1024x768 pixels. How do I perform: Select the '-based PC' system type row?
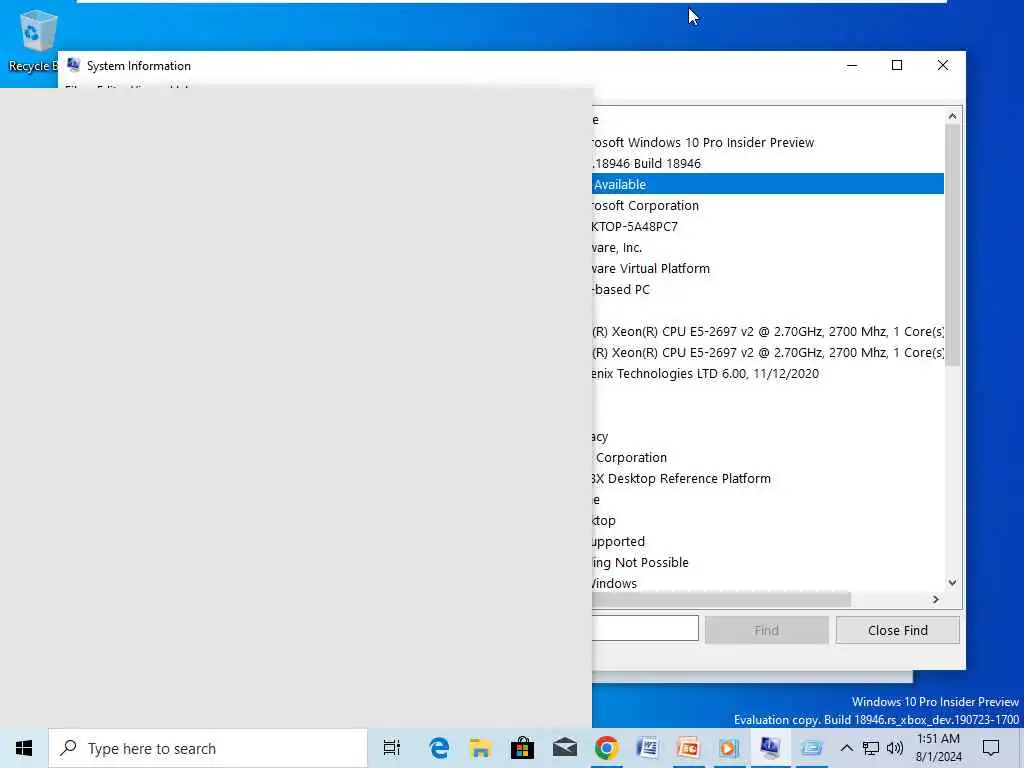click(768, 289)
